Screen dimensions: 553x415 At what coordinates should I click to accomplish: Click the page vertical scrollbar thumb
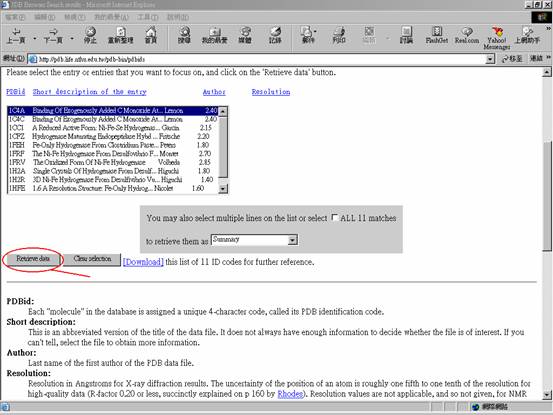[x=547, y=196]
